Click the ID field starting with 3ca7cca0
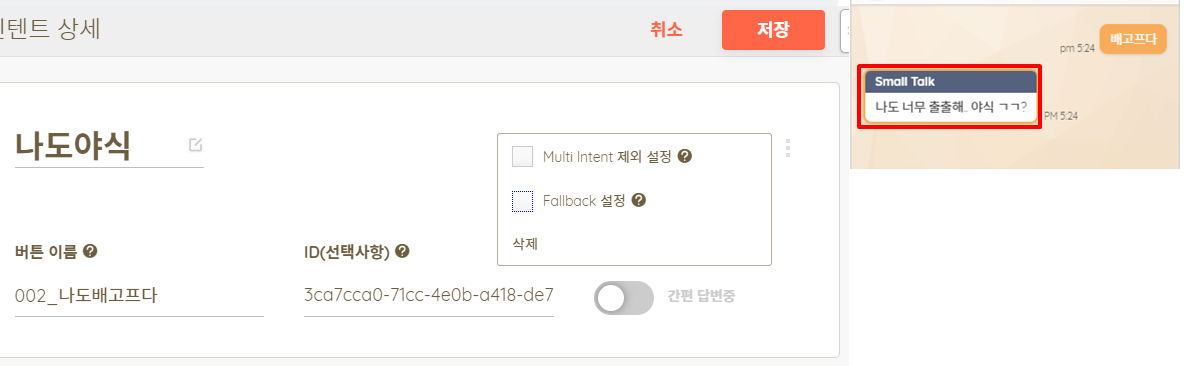The width and height of the screenshot is (1185, 366). [429, 296]
